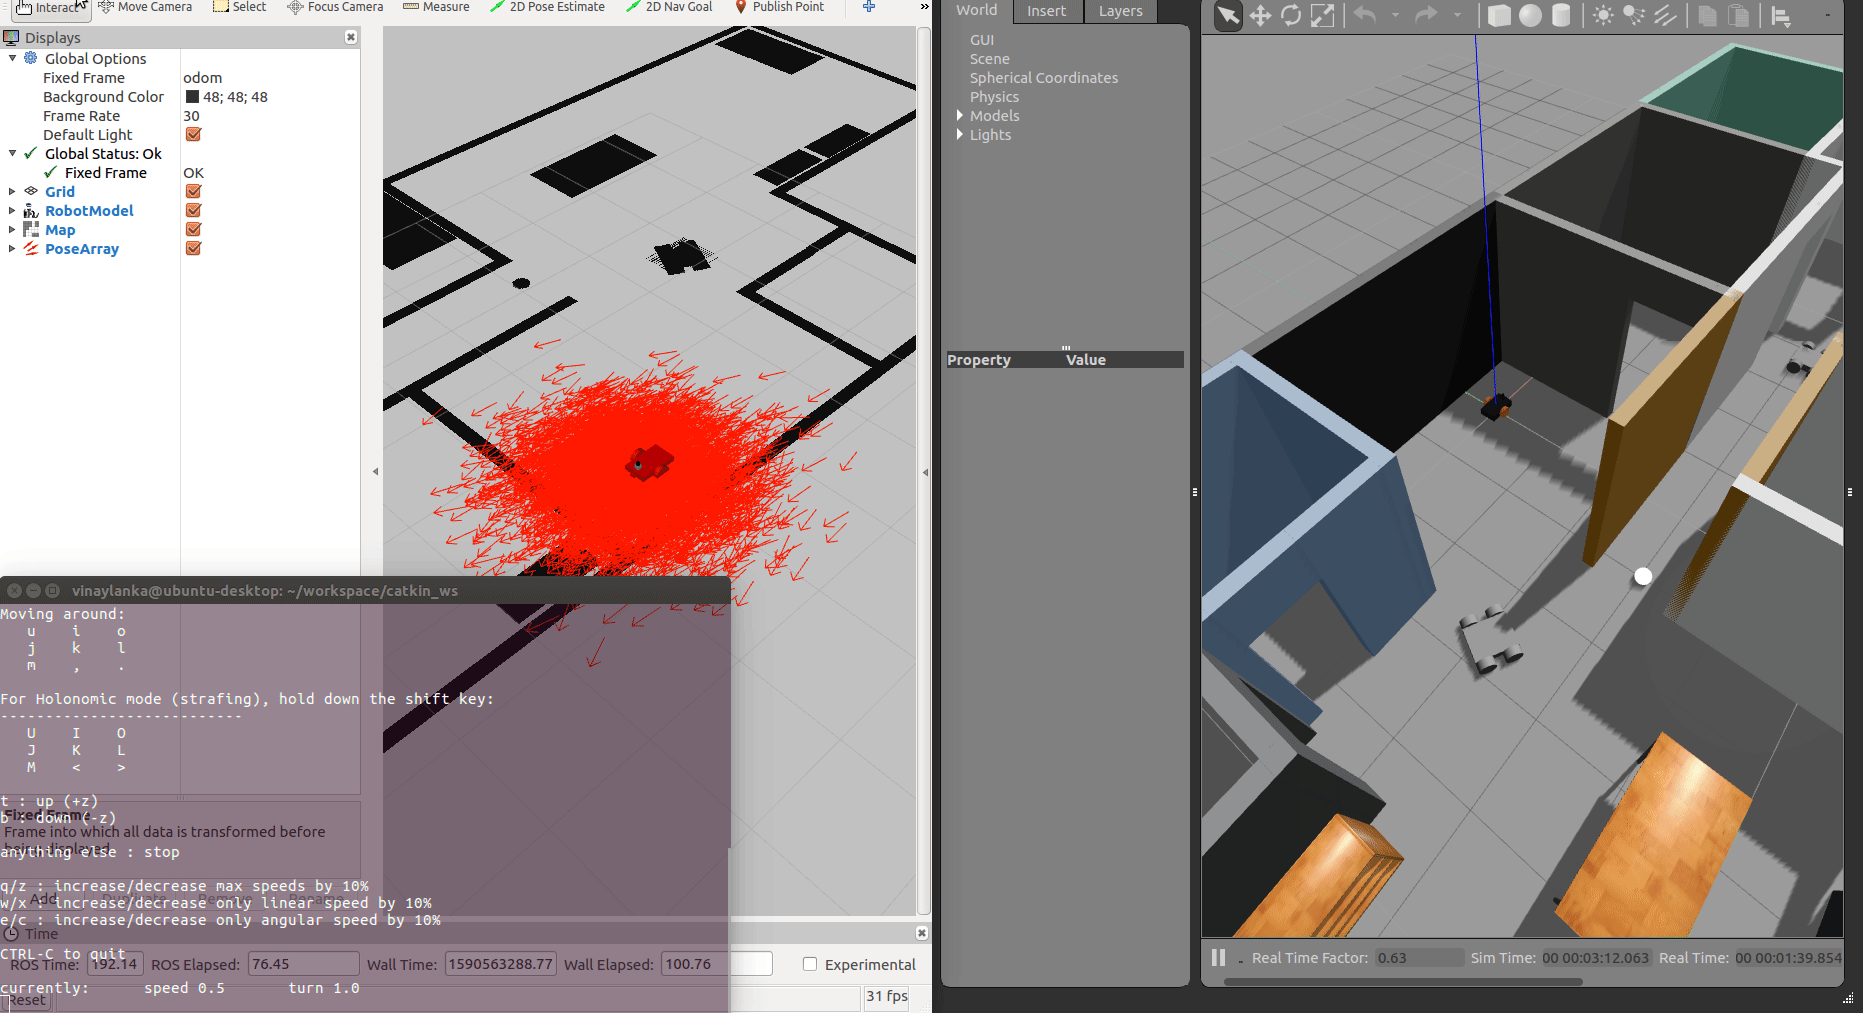Viewport: 1863px width, 1013px height.
Task: Select Gazebo arrow selection mode
Action: [1227, 16]
